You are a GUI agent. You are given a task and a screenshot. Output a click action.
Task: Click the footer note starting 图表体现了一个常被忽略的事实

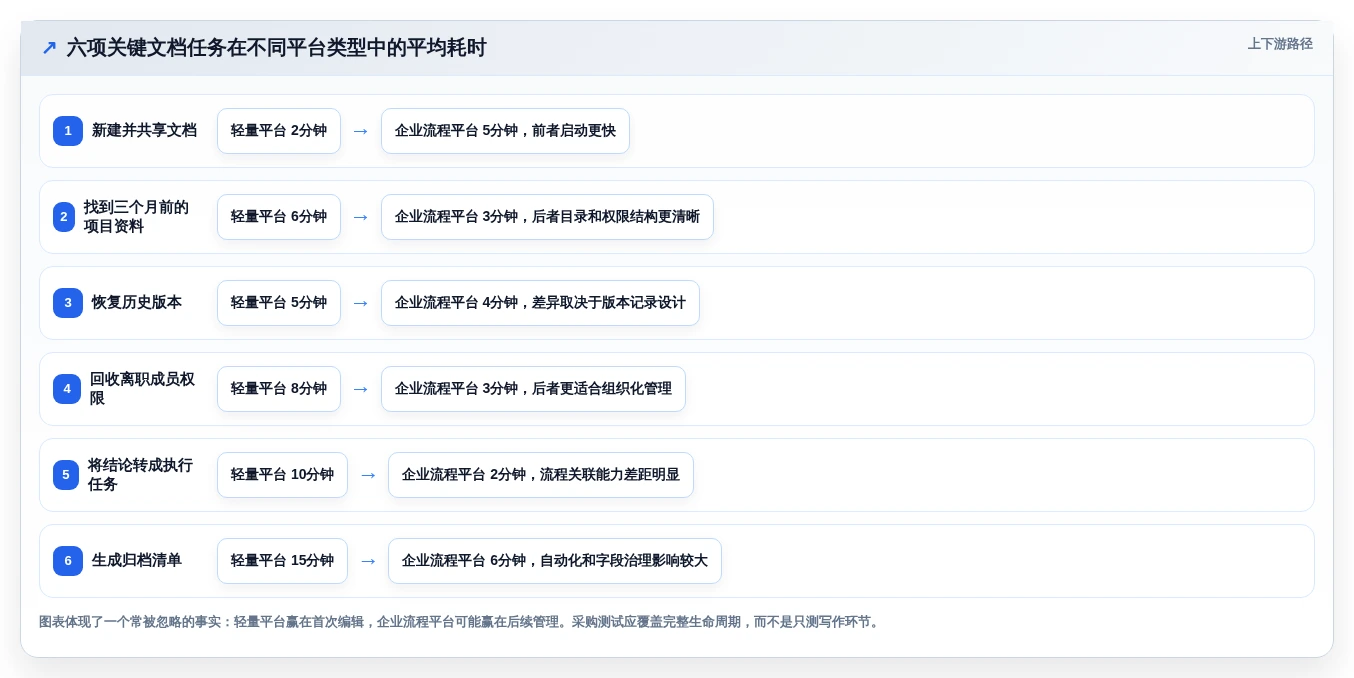click(x=461, y=622)
